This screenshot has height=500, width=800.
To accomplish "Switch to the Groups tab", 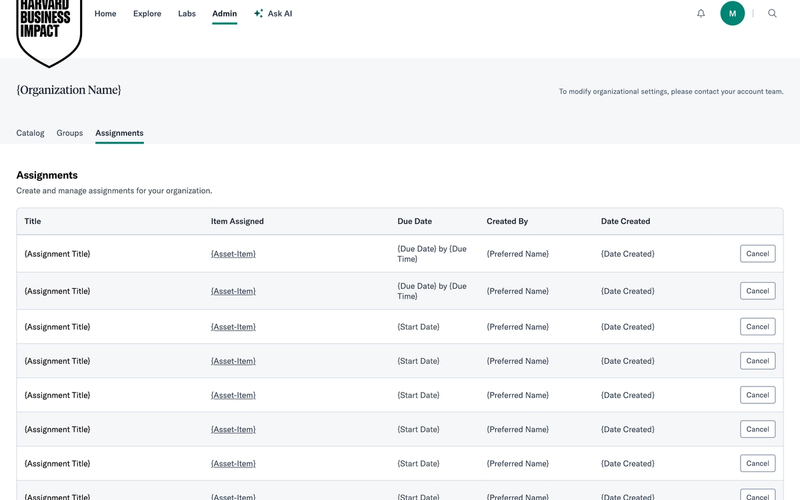I will (x=69, y=133).
